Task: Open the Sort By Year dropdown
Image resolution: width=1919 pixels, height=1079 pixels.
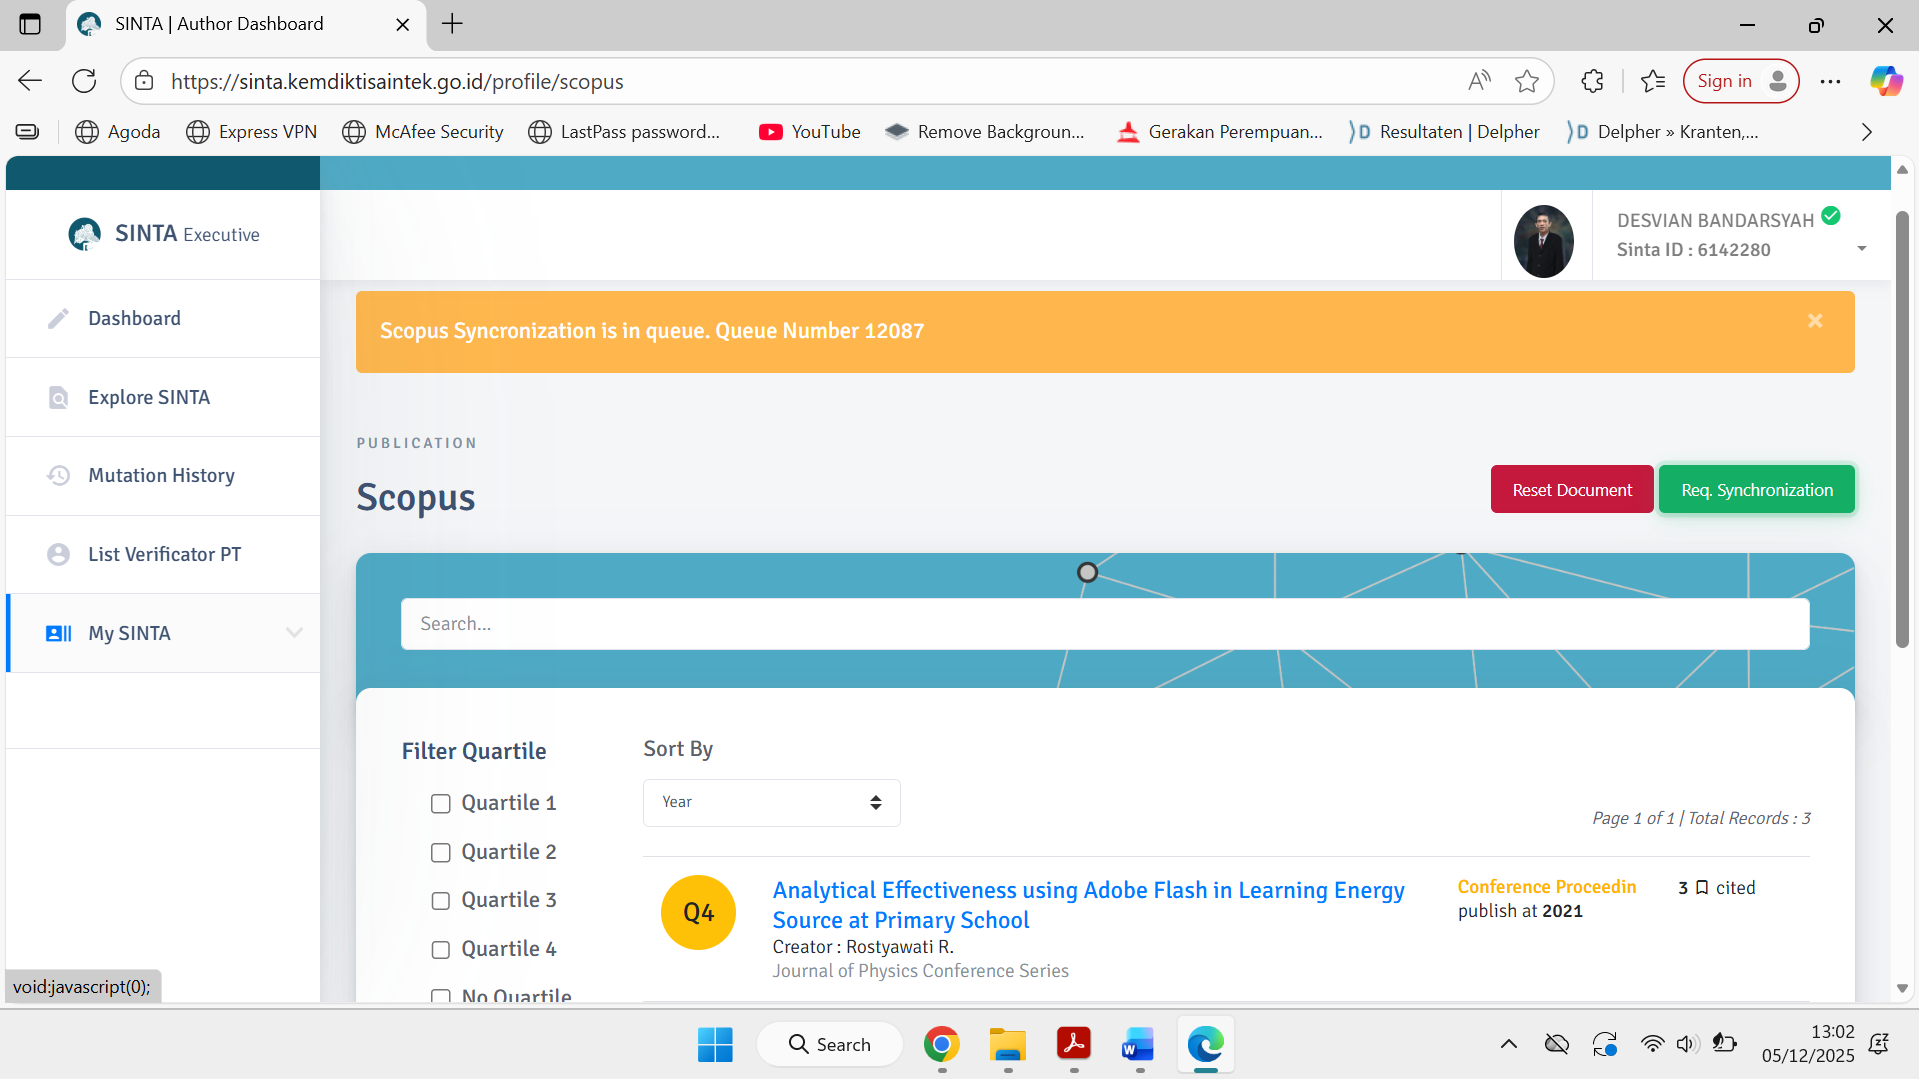Action: point(771,802)
